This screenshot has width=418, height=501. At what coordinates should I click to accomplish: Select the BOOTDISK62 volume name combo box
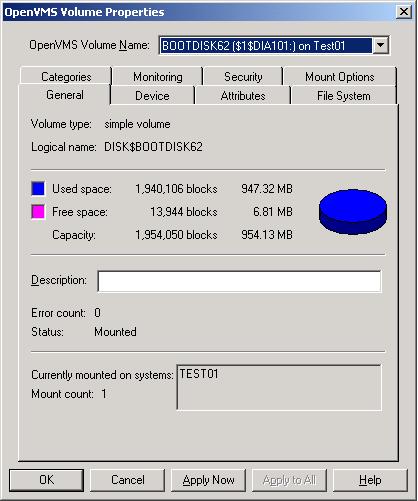[274, 45]
